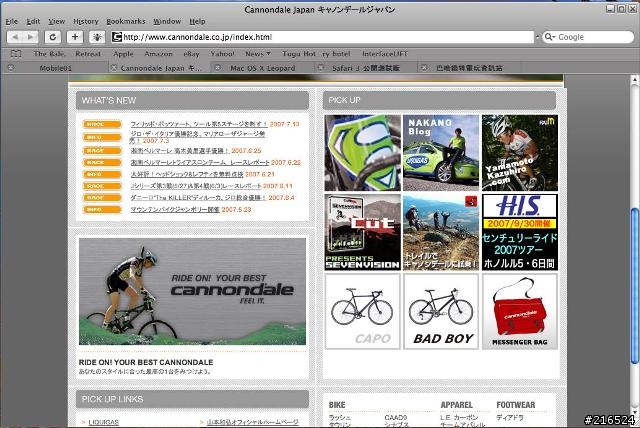Open the Window menu
Screen dimensions: 640x428
point(167,21)
